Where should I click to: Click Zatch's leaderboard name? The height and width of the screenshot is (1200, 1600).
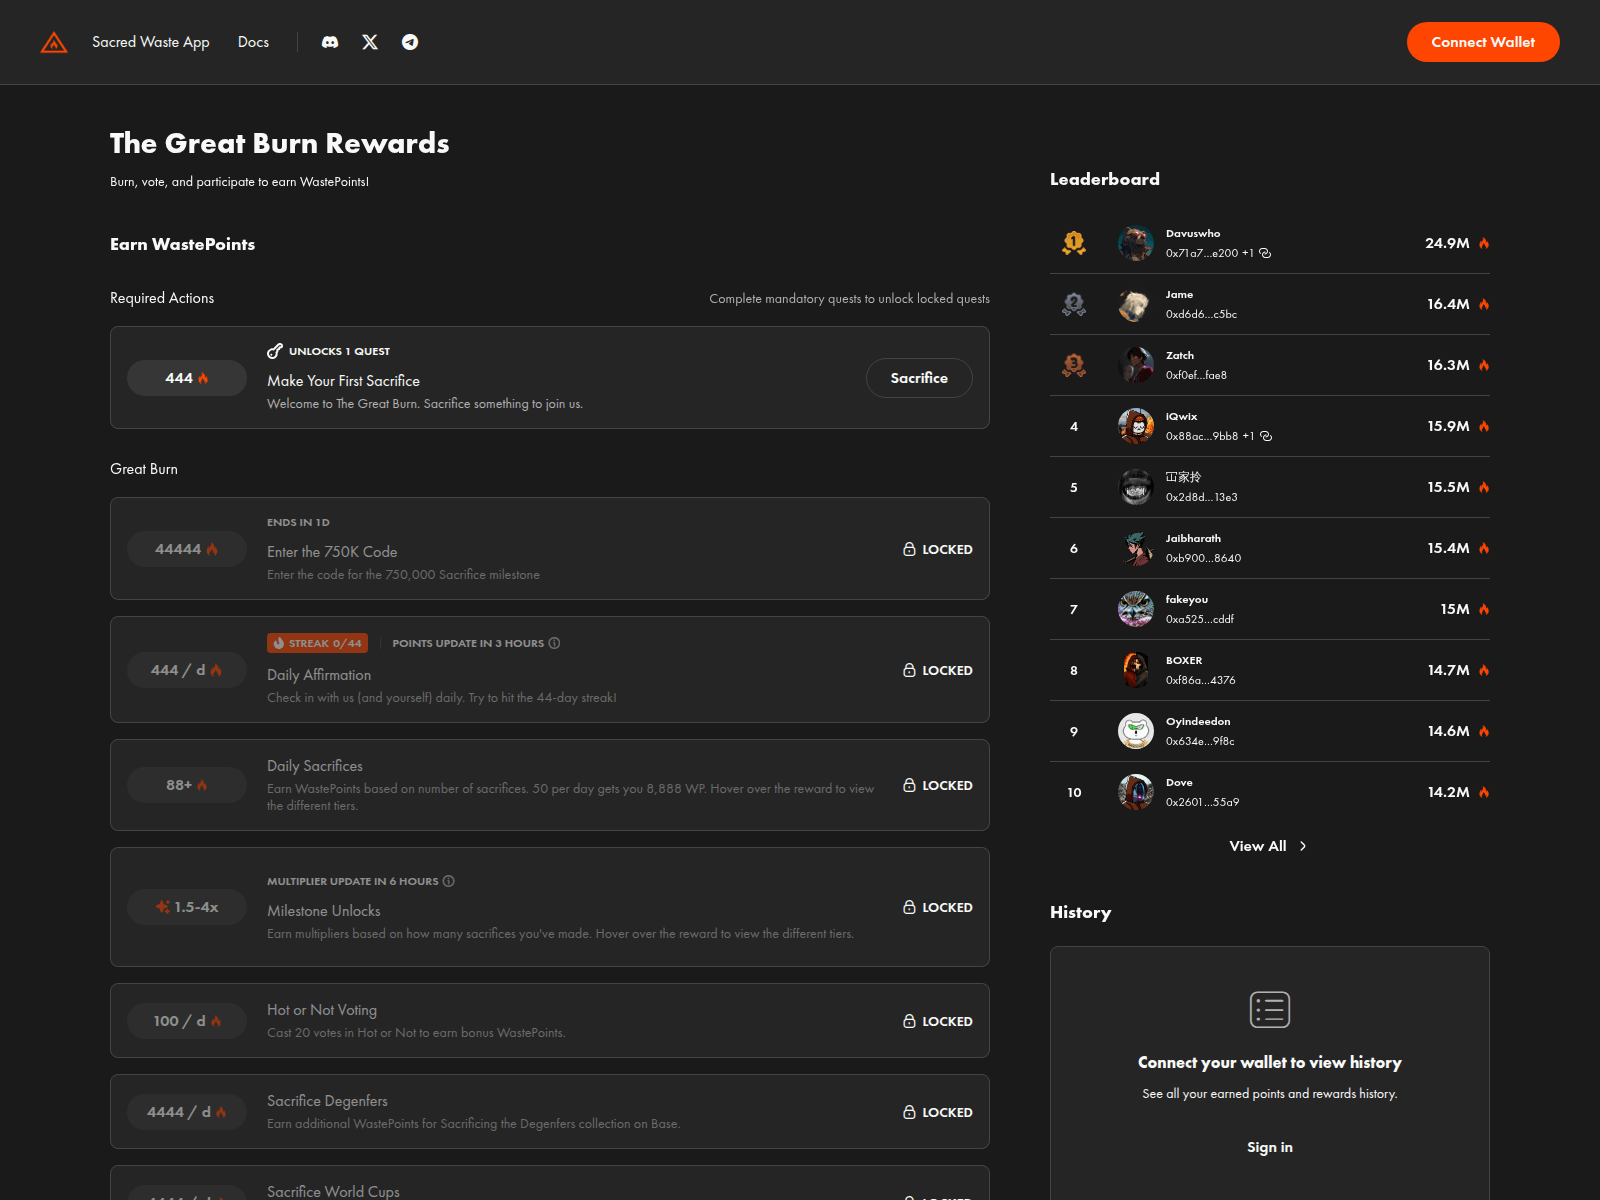pos(1180,355)
